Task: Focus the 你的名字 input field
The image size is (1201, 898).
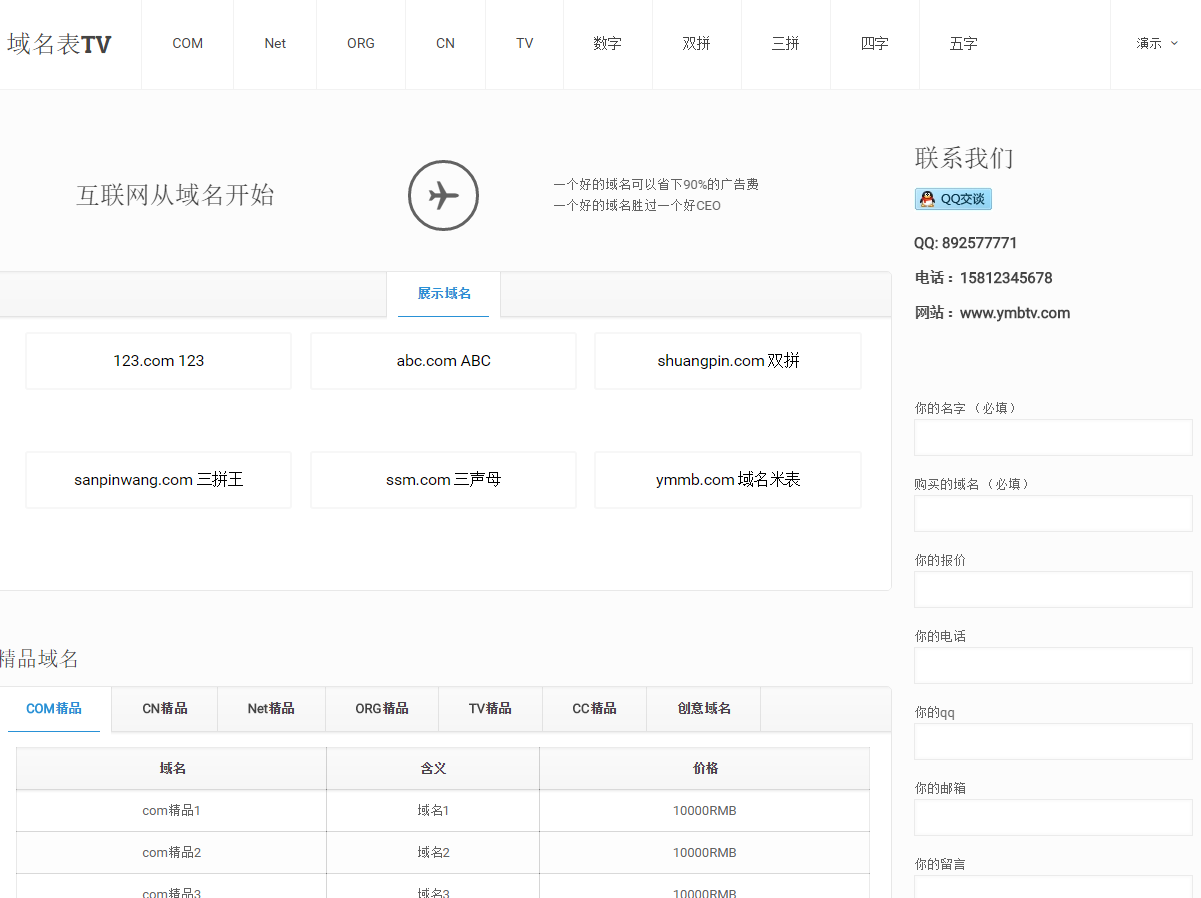Action: 1053,438
